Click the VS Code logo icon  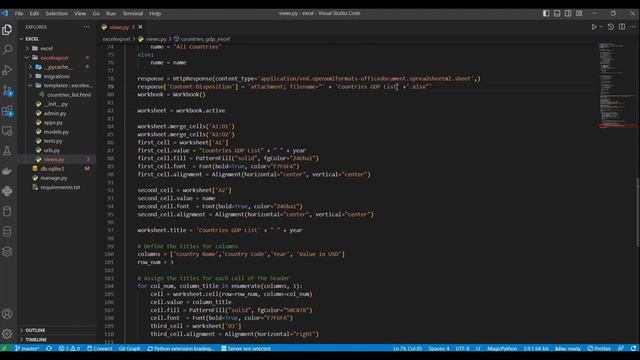point(4,13)
